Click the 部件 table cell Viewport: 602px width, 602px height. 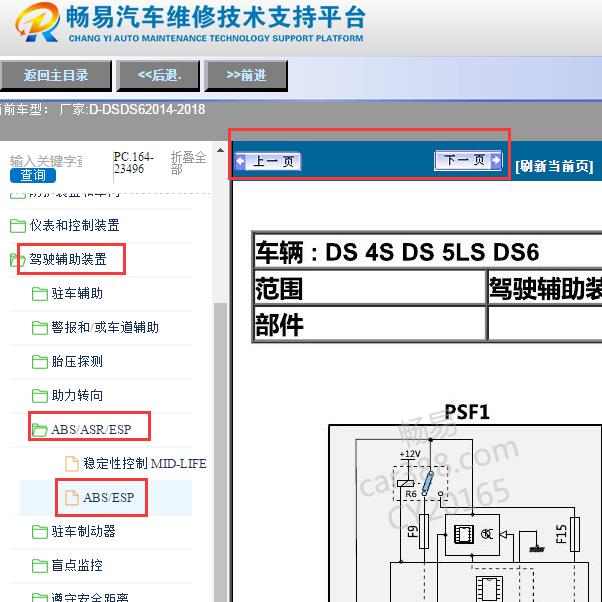[x=370, y=324]
